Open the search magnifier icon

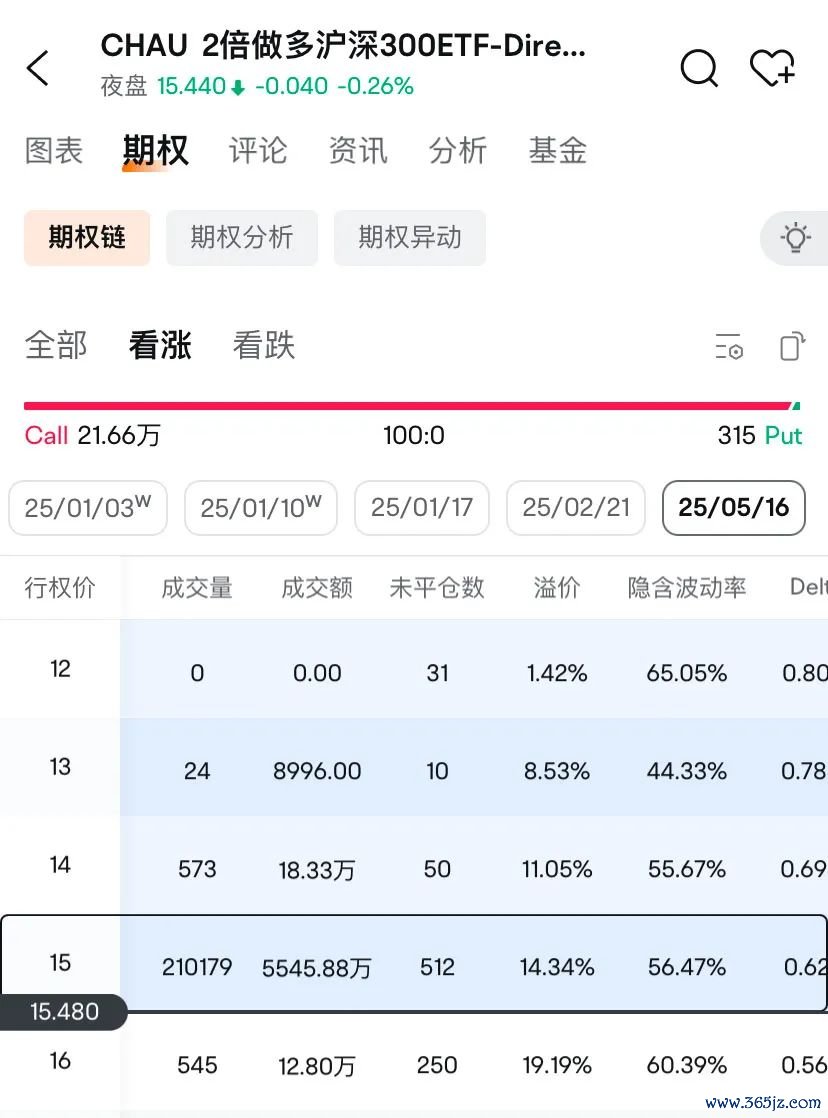699,69
